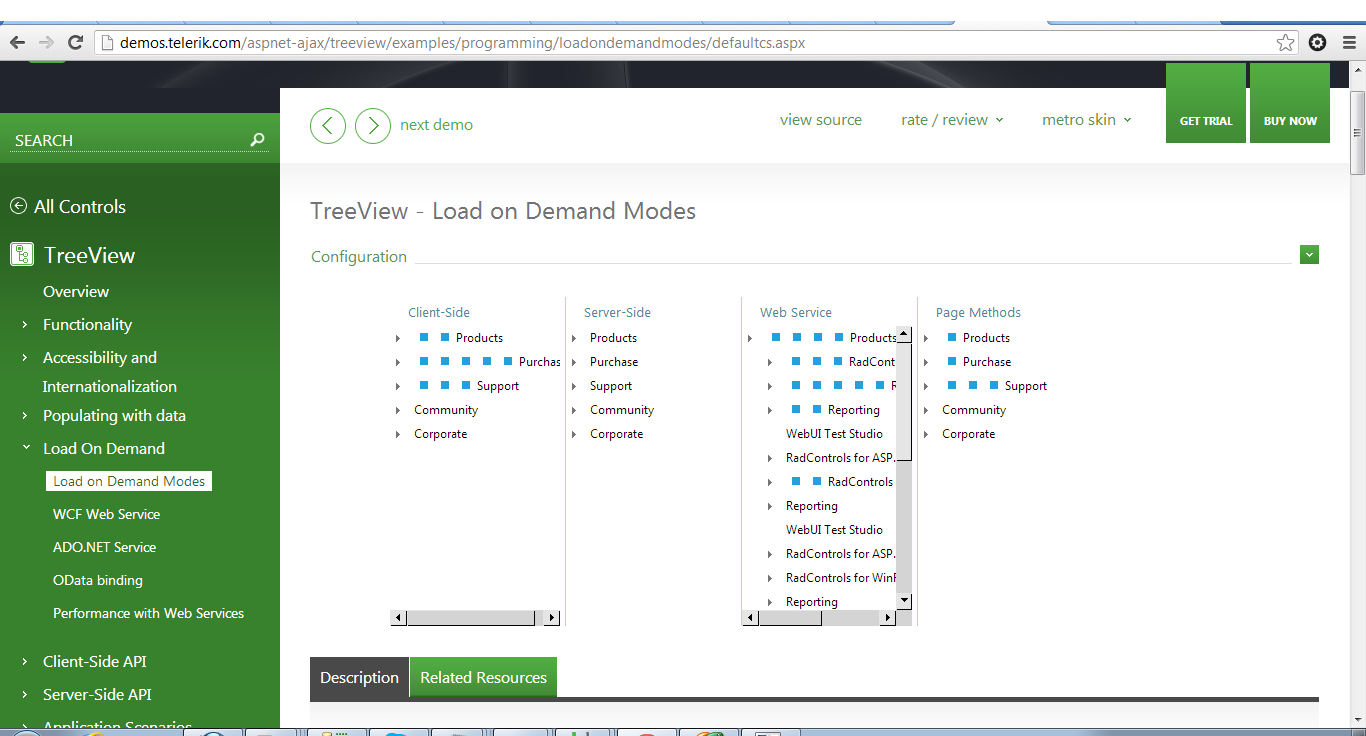Click the horizontal scrollbar thumb of the Client-Side tree
Viewport: 1366px width, 736px height.
(x=471, y=618)
